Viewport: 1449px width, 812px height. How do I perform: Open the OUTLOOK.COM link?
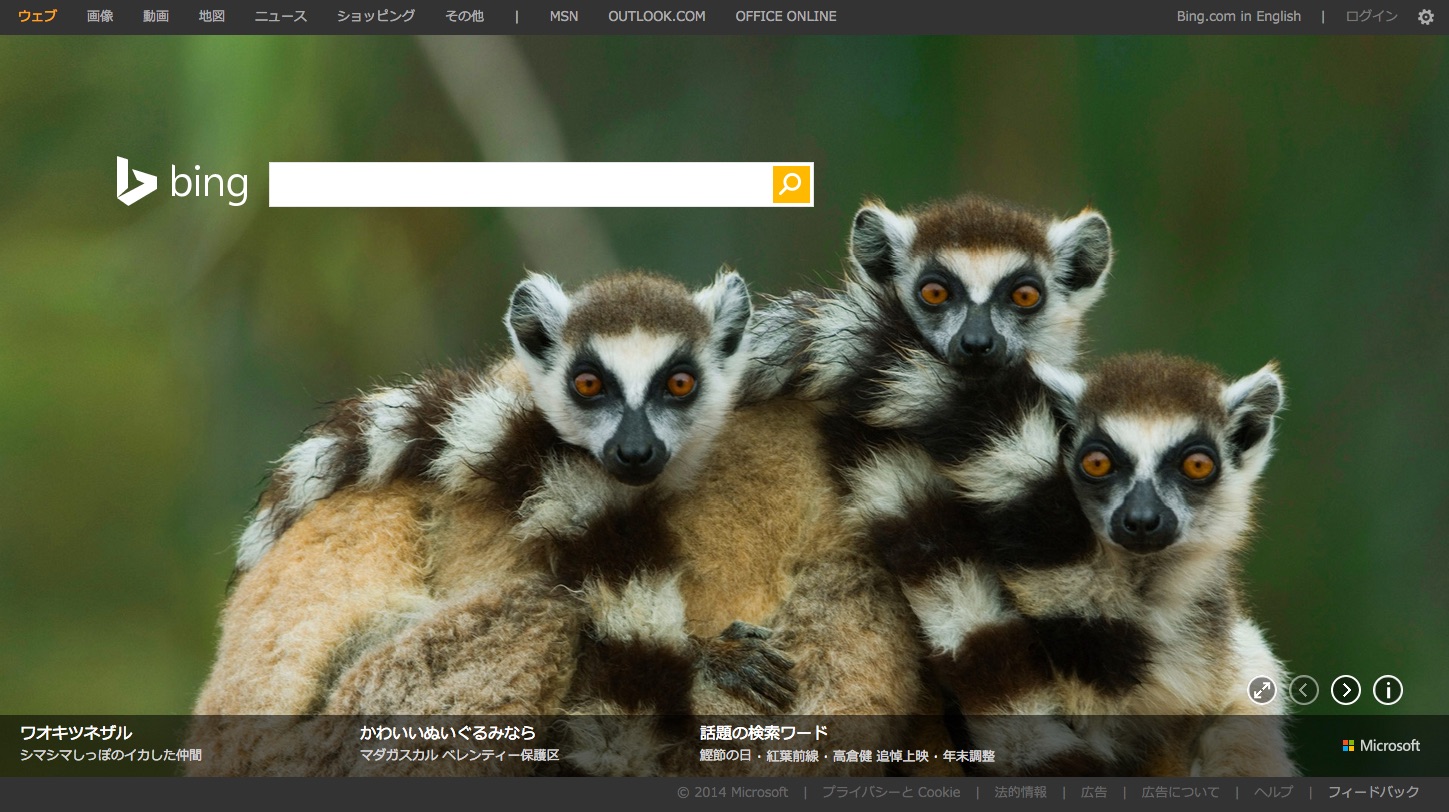[656, 16]
